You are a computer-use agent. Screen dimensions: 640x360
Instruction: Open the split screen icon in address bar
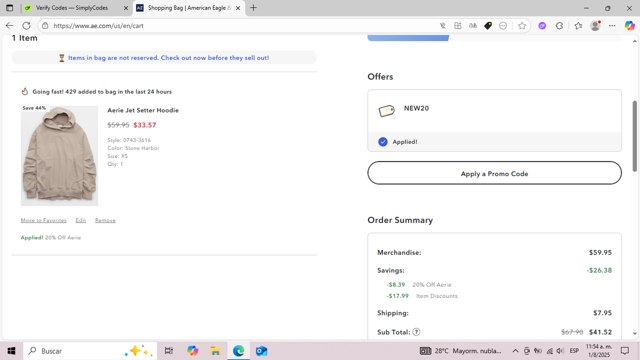click(458, 26)
